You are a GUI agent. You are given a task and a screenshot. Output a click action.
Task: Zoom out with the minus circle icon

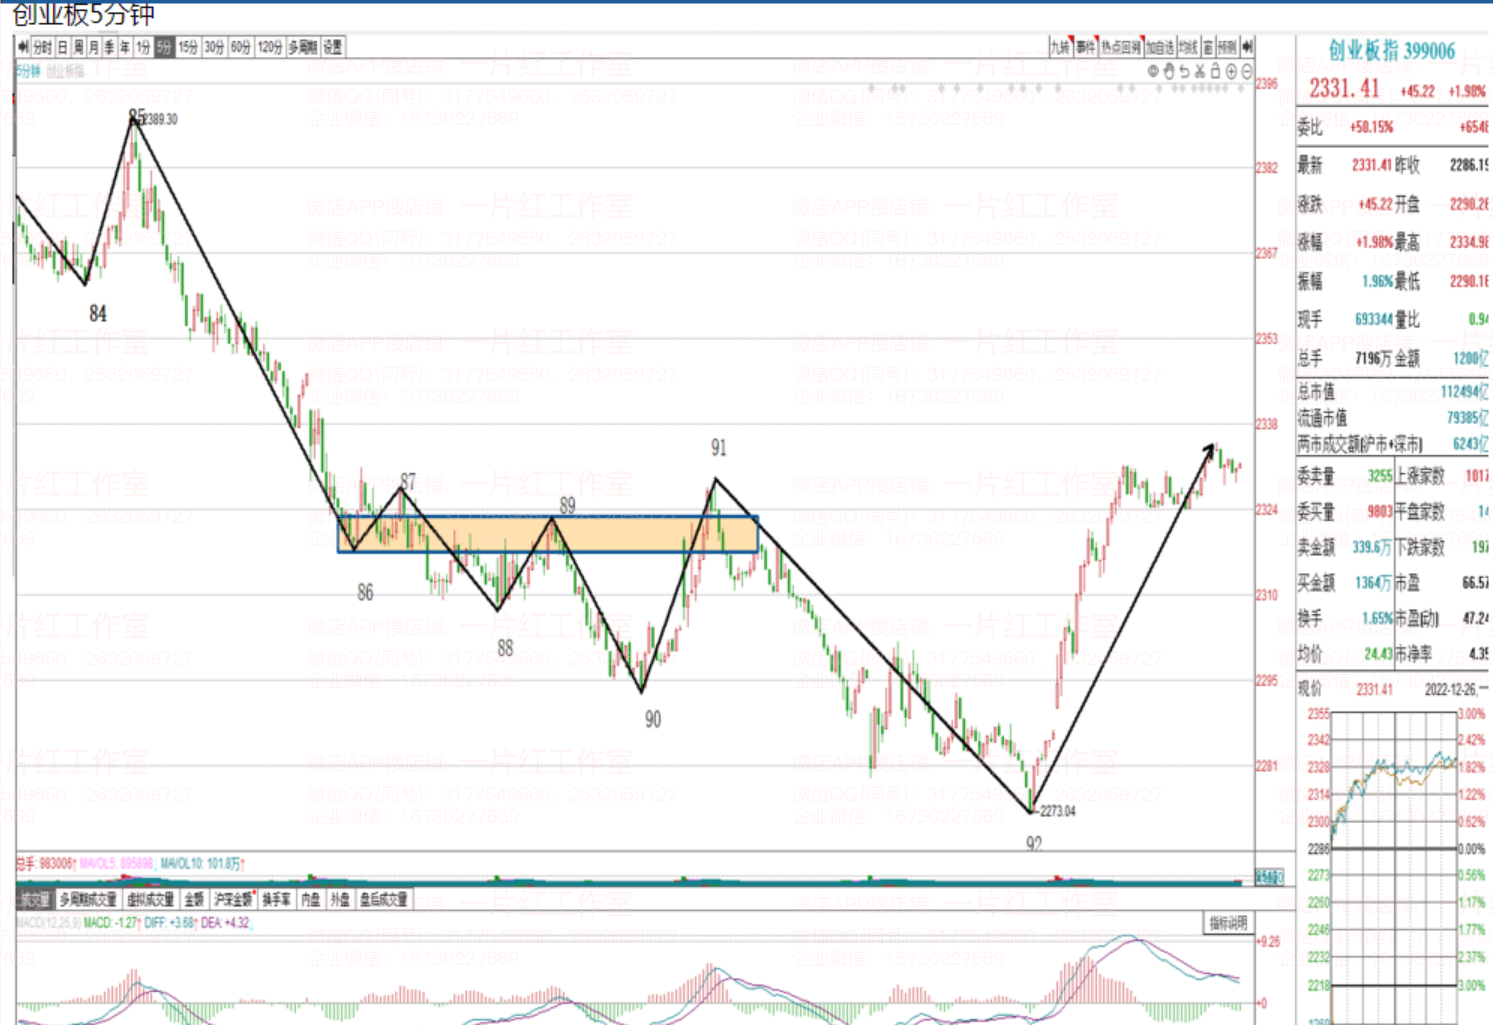click(x=1246, y=71)
